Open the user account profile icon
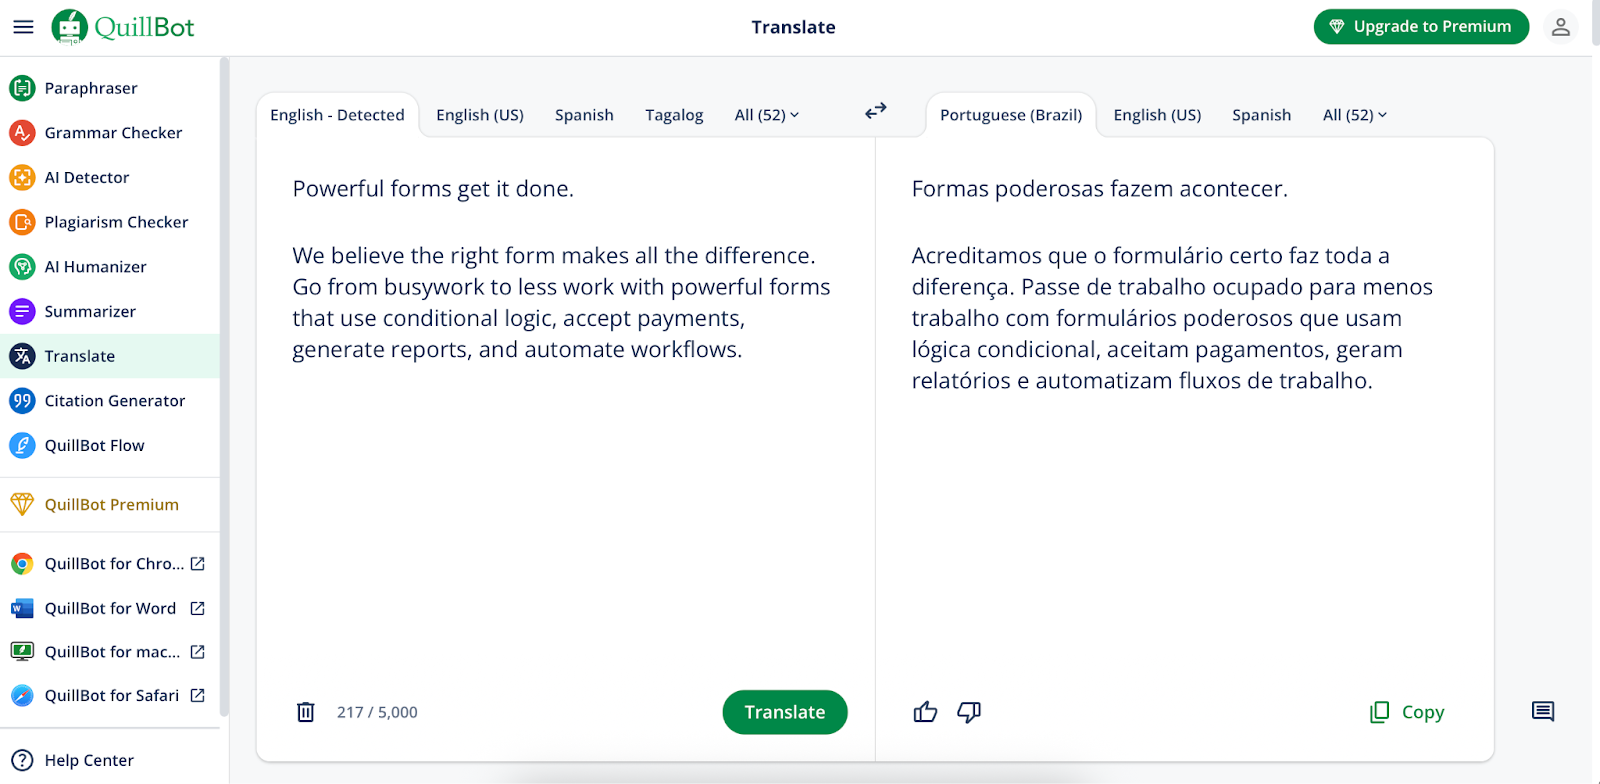Image resolution: width=1600 pixels, height=784 pixels. 1560,27
